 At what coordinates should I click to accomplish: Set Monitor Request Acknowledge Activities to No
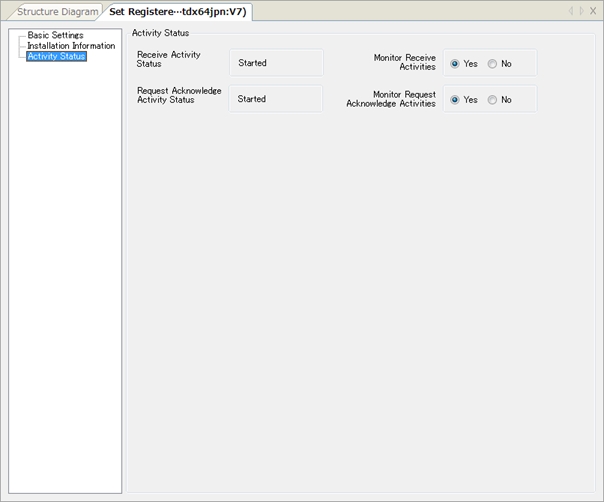click(x=492, y=99)
